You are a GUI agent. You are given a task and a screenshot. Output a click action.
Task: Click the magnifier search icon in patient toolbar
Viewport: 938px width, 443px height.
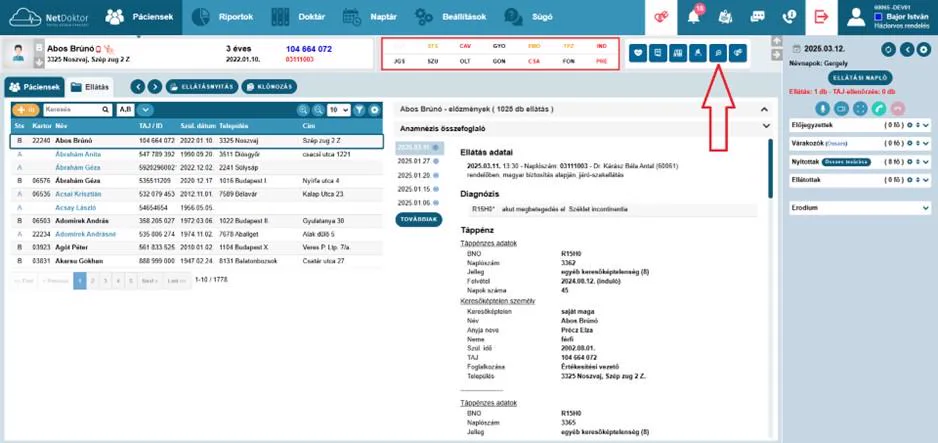point(717,53)
